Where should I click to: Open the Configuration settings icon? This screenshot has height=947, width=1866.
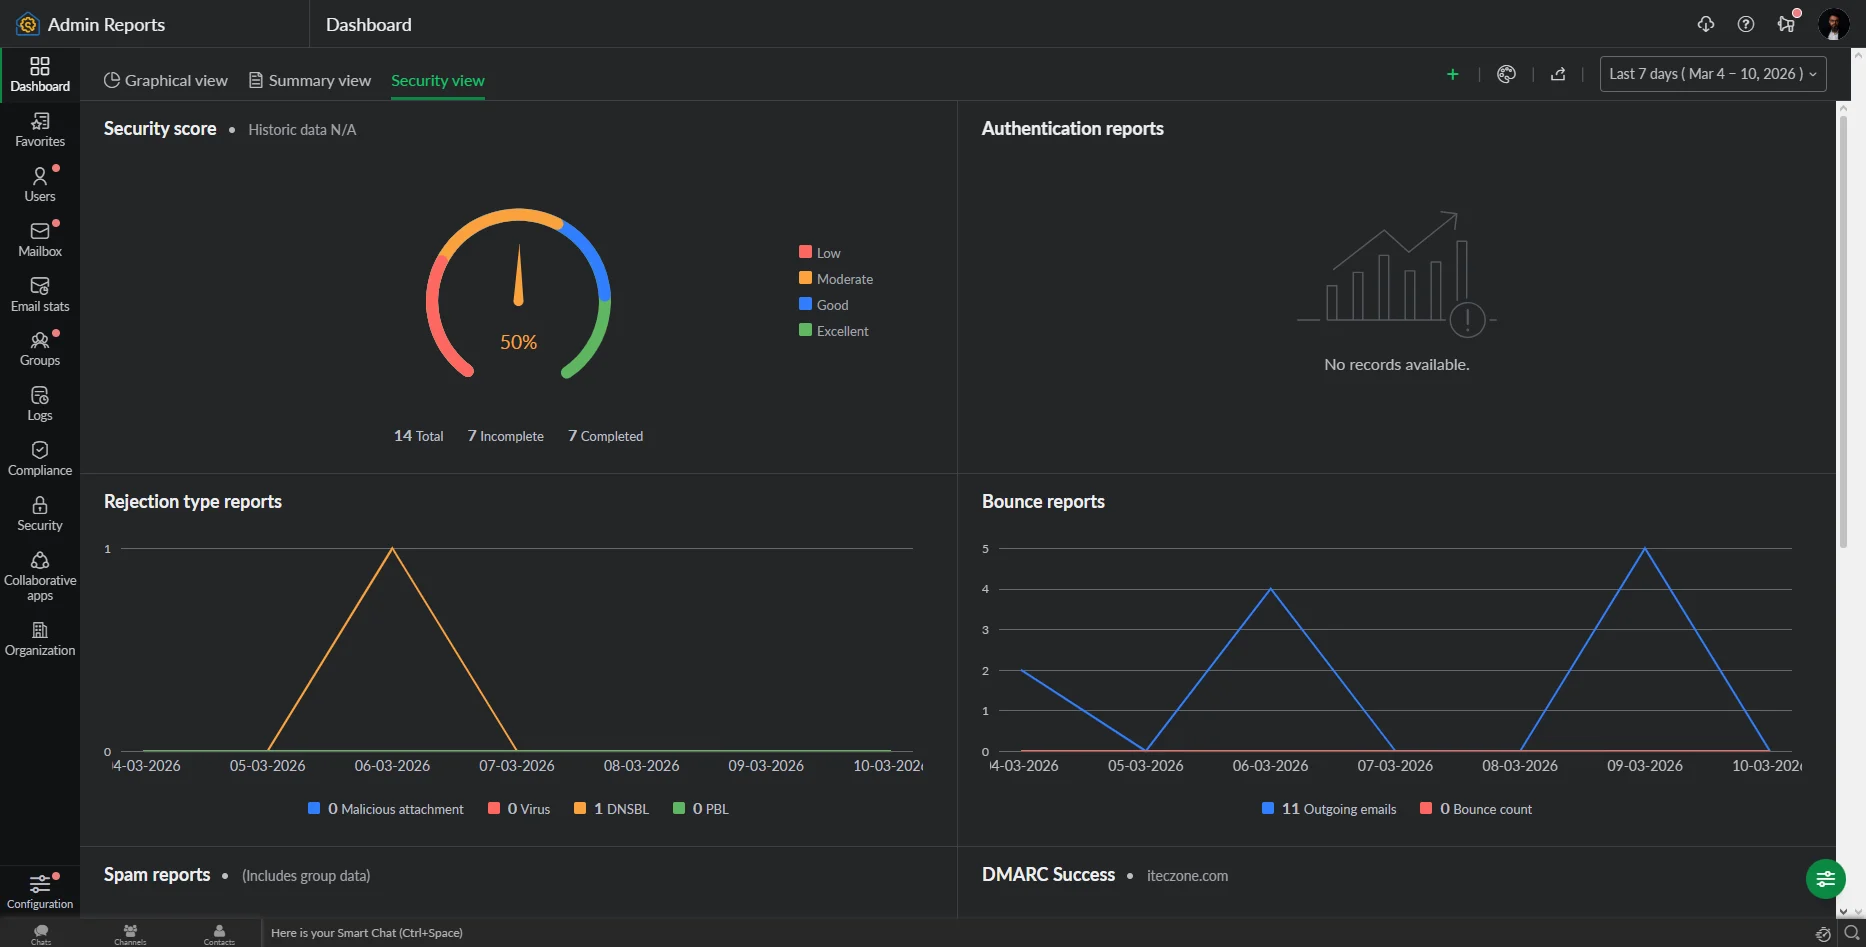tap(40, 890)
